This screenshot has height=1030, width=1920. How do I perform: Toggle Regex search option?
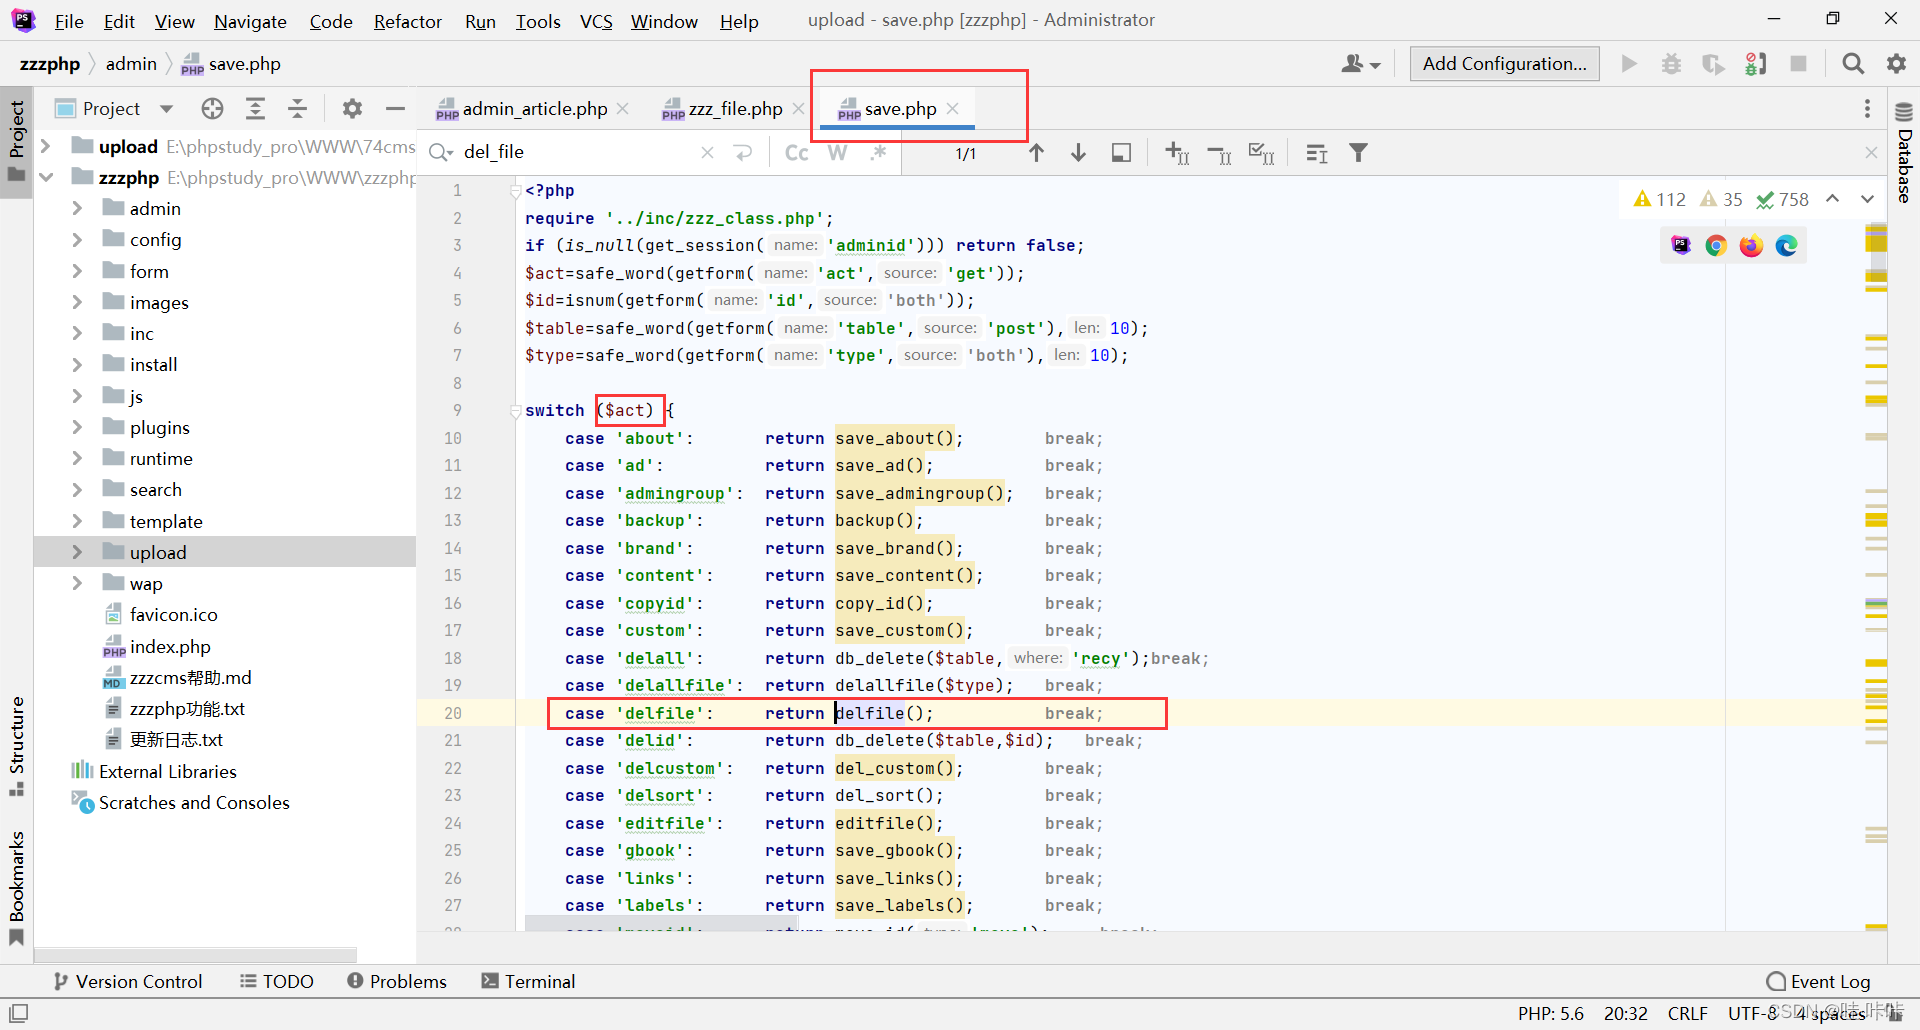coord(879,153)
